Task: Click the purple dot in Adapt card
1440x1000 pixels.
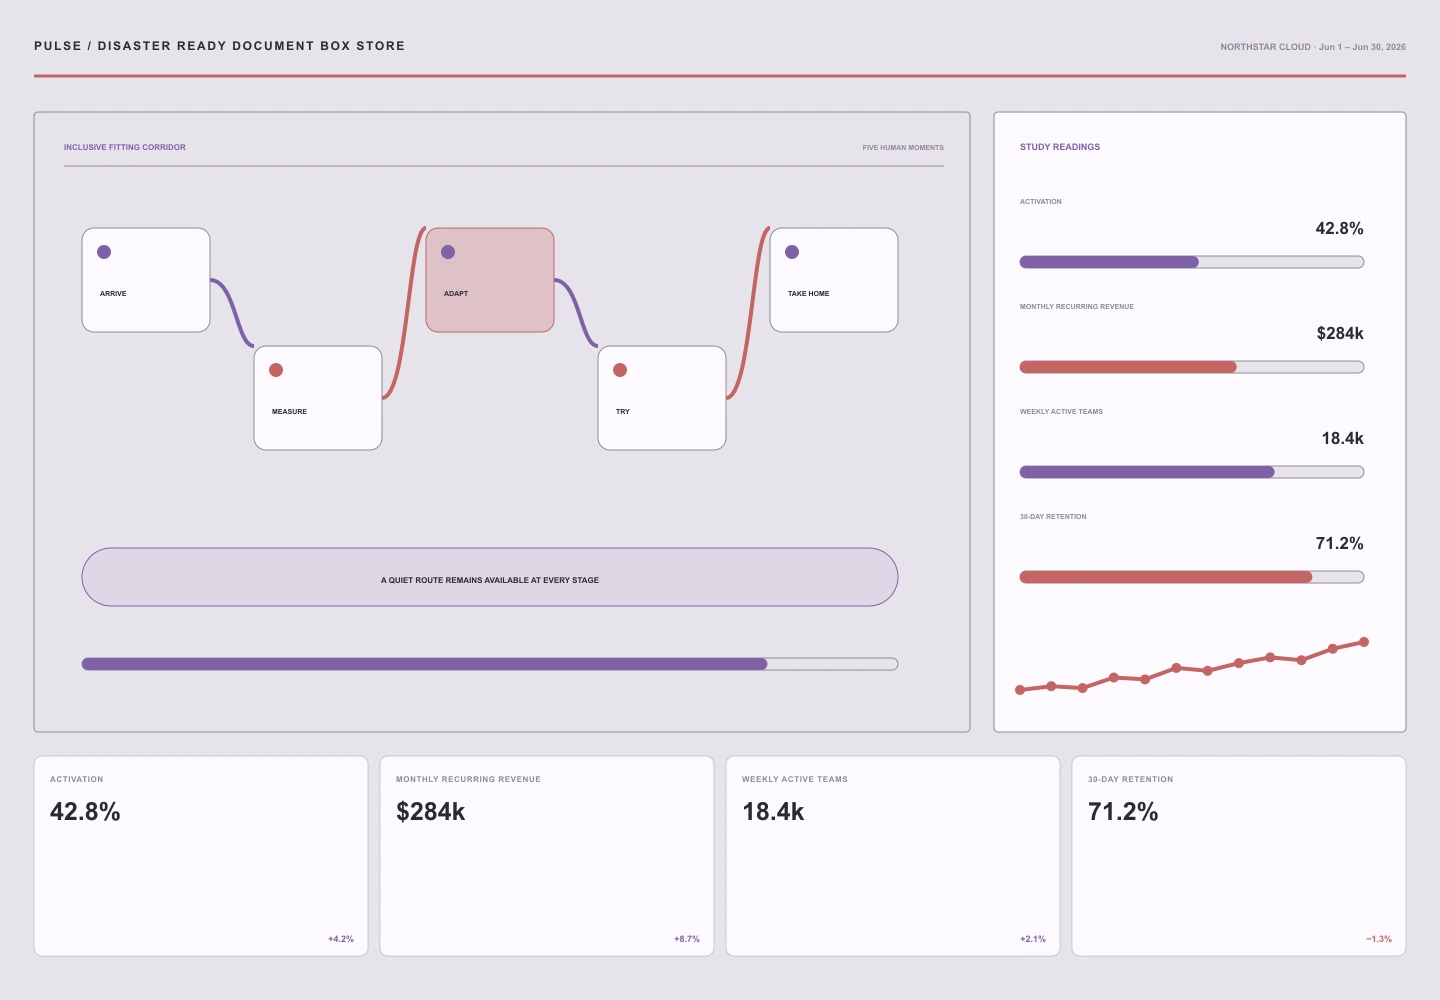Action: click(448, 252)
